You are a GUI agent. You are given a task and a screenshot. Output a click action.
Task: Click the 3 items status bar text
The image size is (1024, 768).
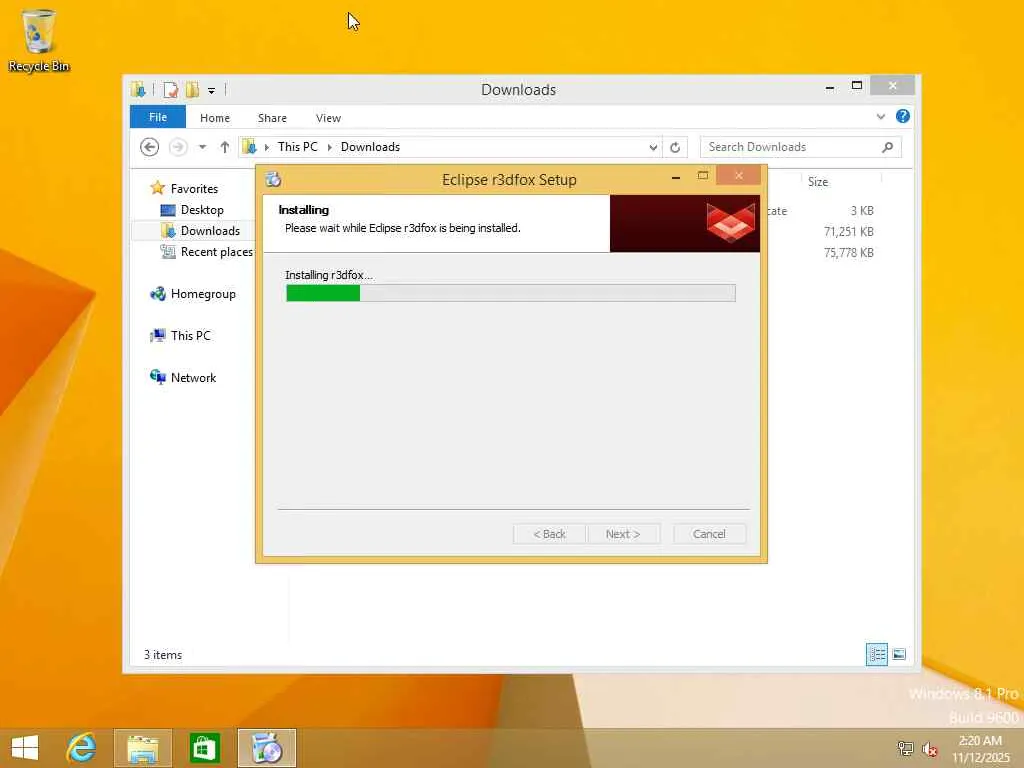163,655
